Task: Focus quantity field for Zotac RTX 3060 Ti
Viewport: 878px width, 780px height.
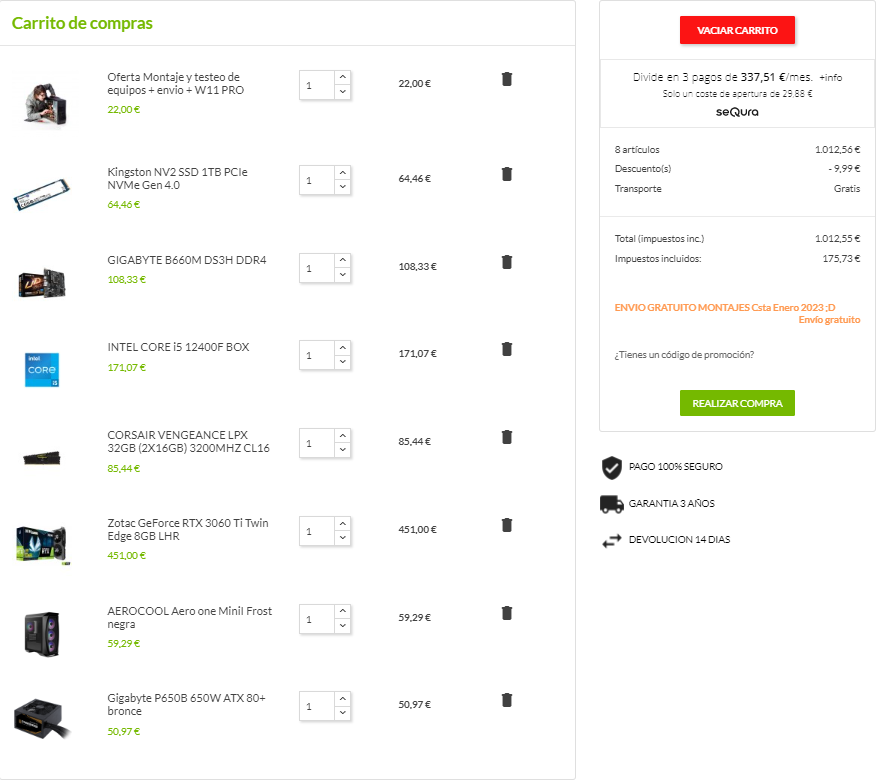Action: [317, 531]
